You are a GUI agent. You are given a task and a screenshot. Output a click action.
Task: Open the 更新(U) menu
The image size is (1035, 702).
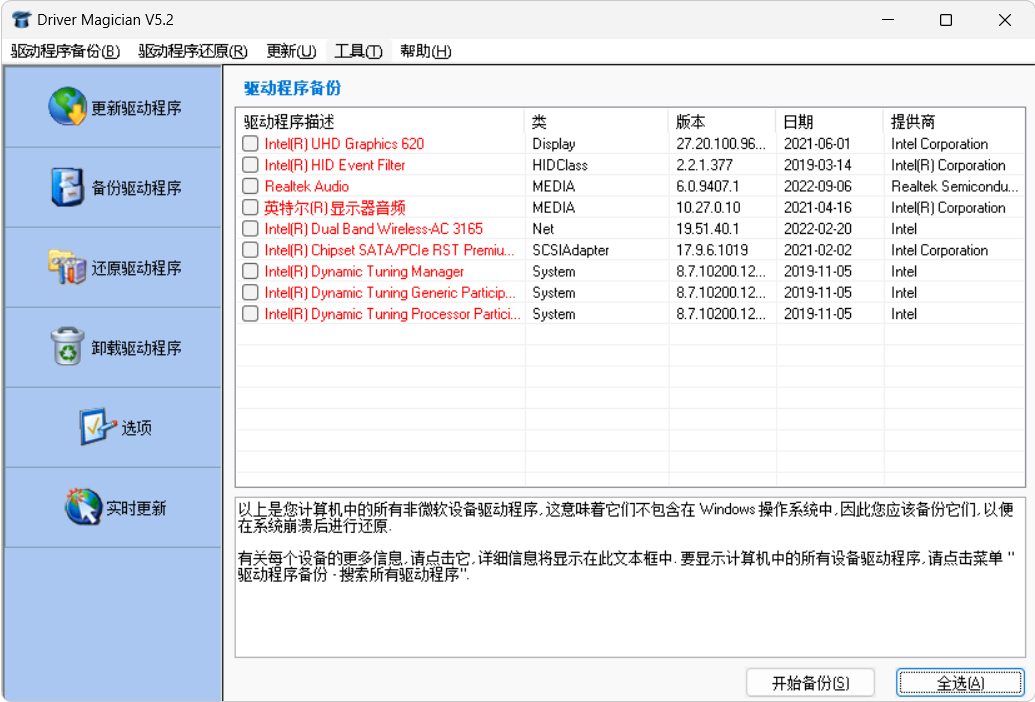point(291,51)
